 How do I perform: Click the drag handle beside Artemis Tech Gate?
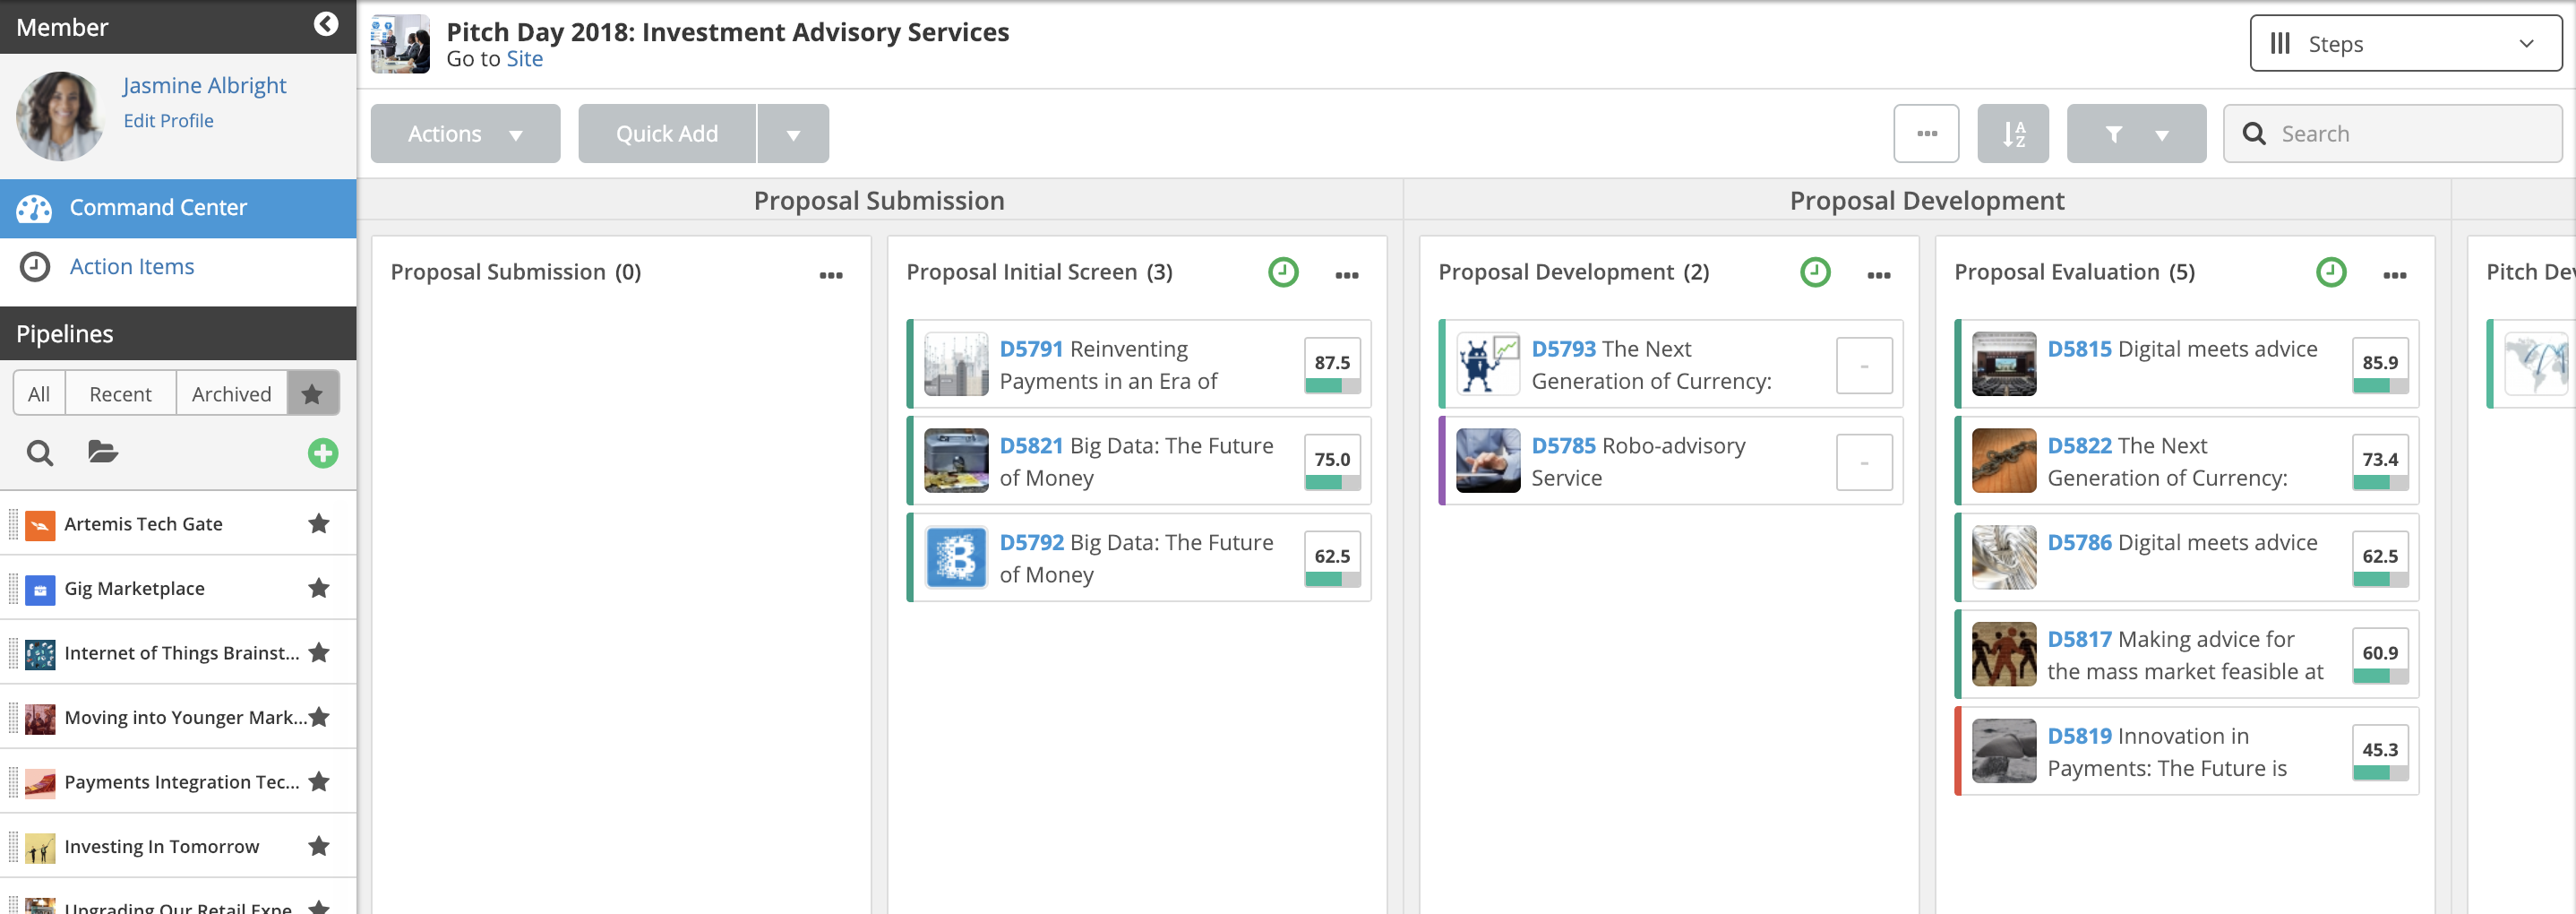pyautogui.click(x=13, y=524)
